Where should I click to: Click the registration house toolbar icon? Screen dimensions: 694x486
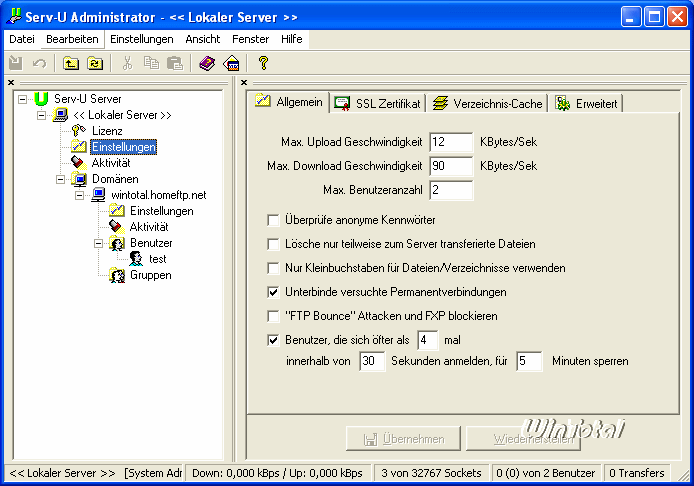pos(231,63)
